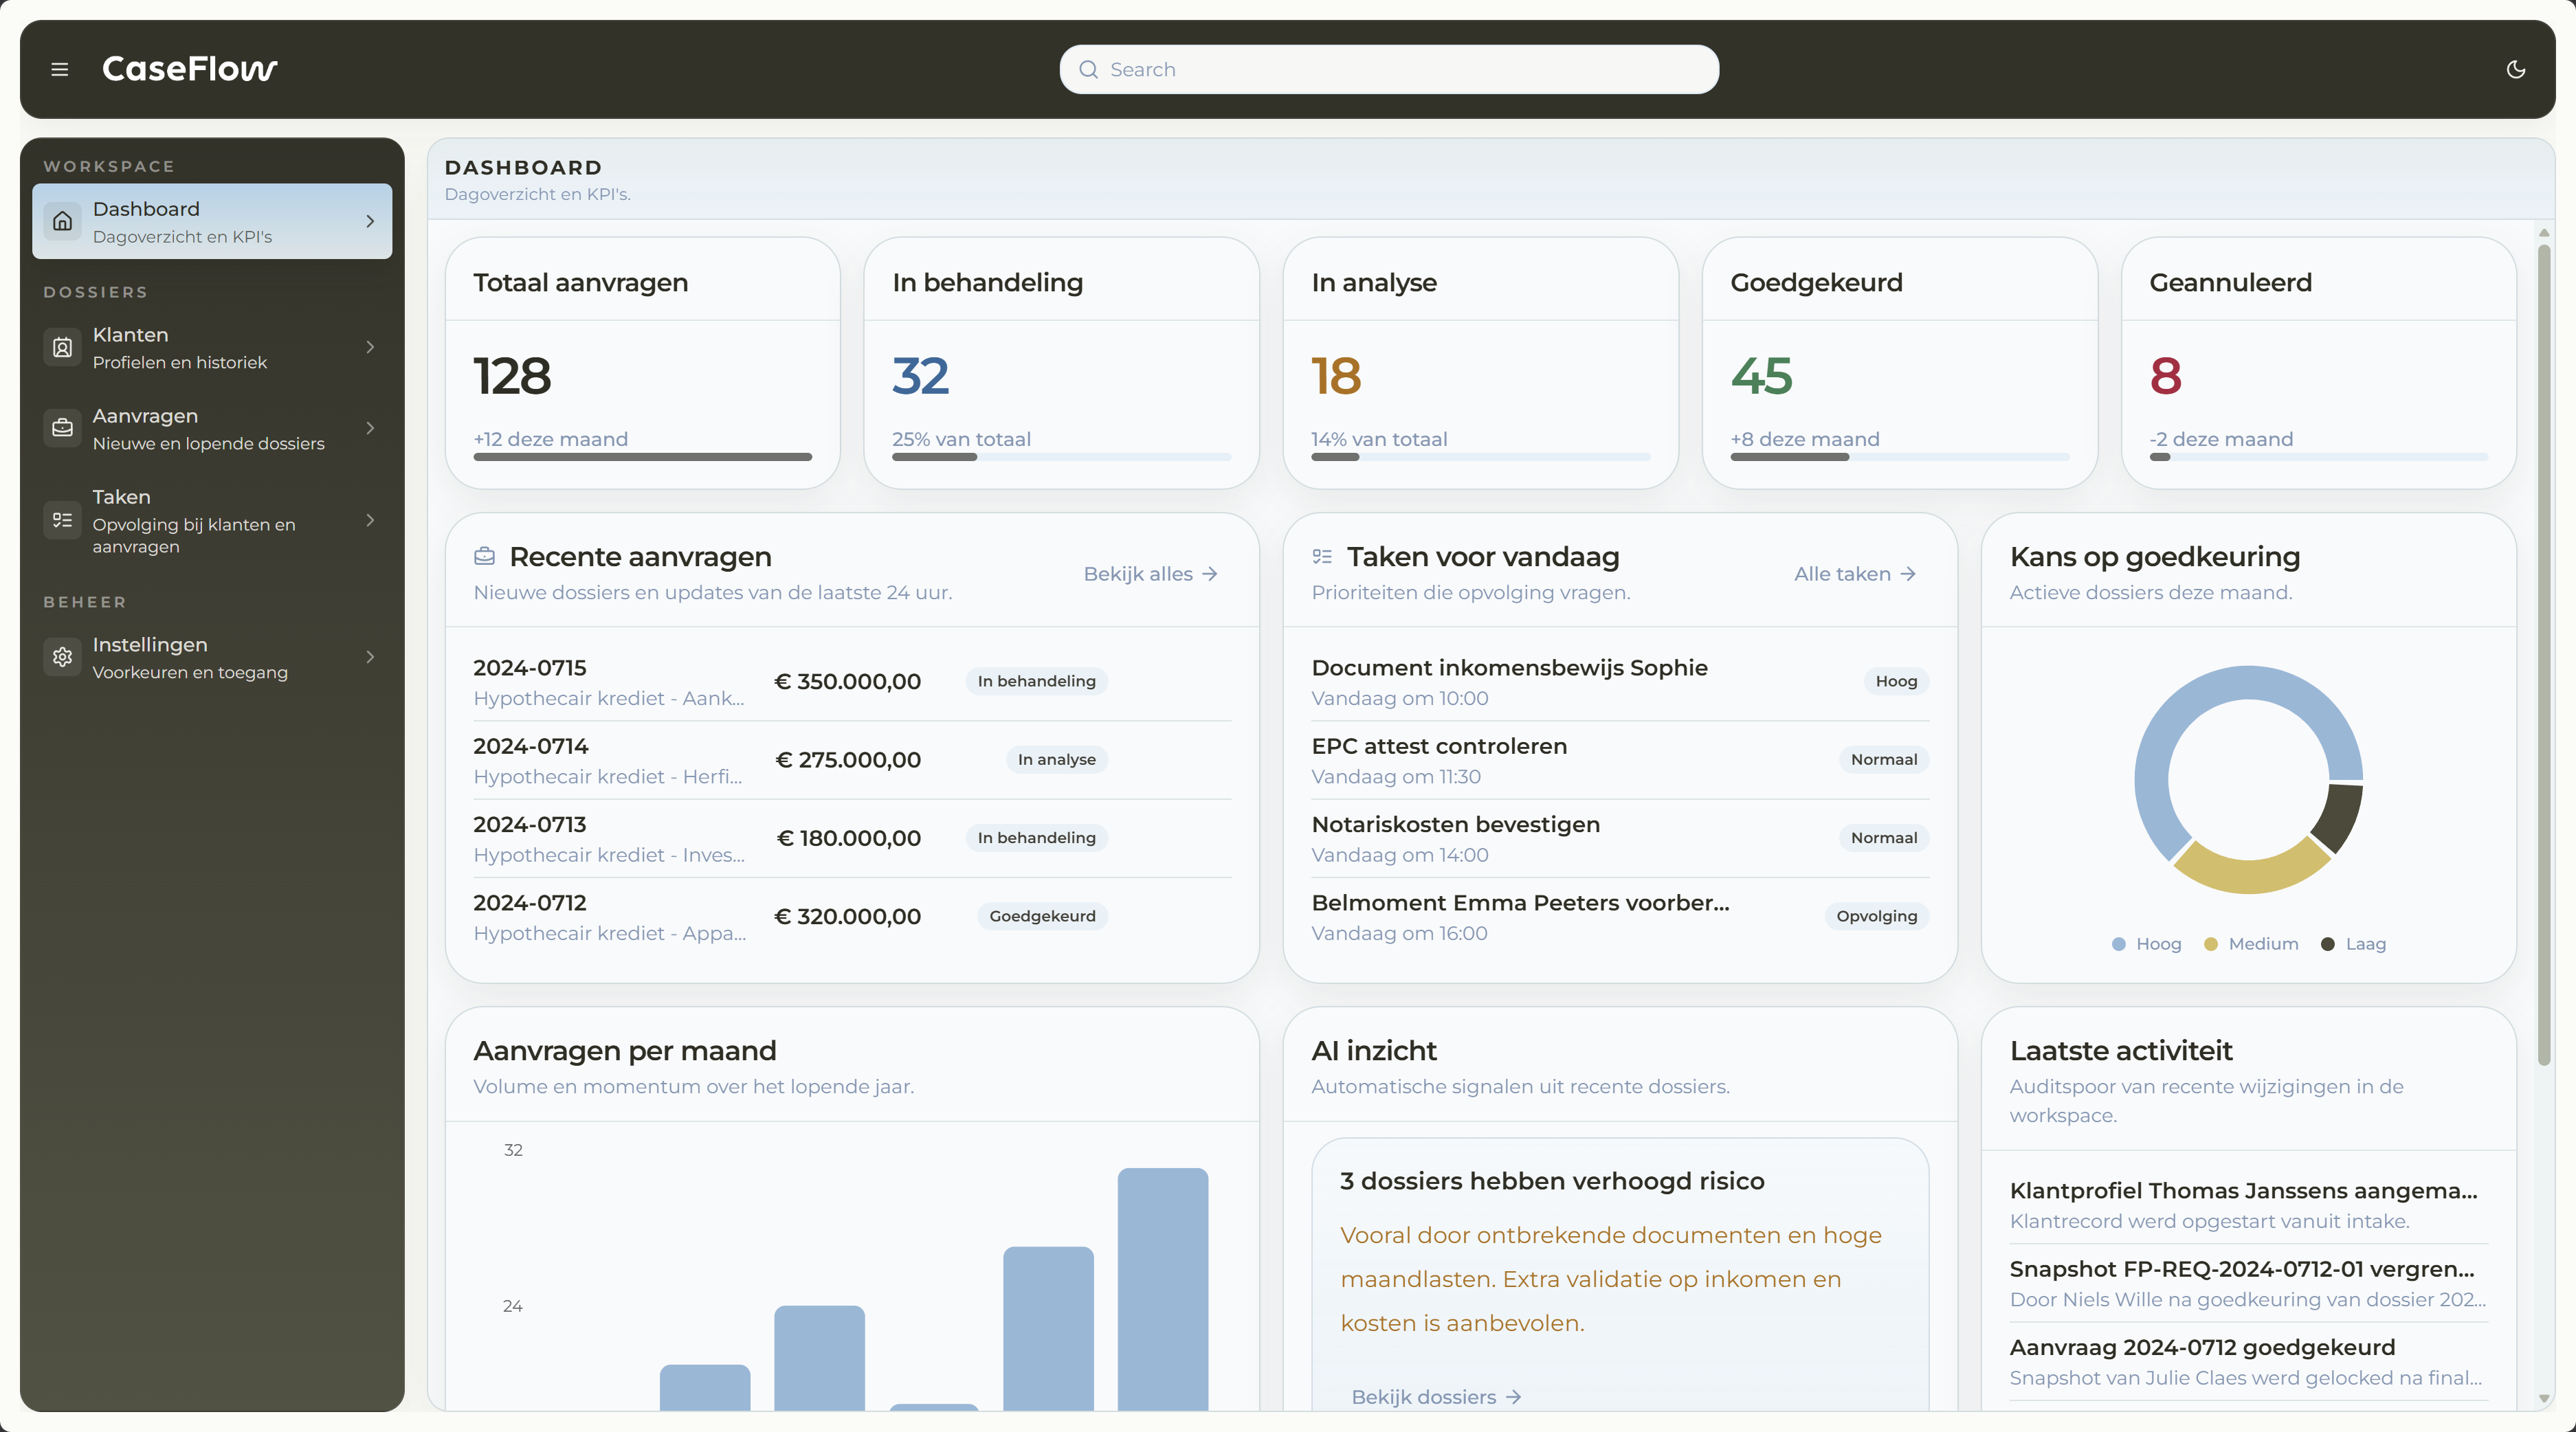The image size is (2576, 1432).
Task: Click the Totaal aanvragen card value 128
Action: (512, 376)
